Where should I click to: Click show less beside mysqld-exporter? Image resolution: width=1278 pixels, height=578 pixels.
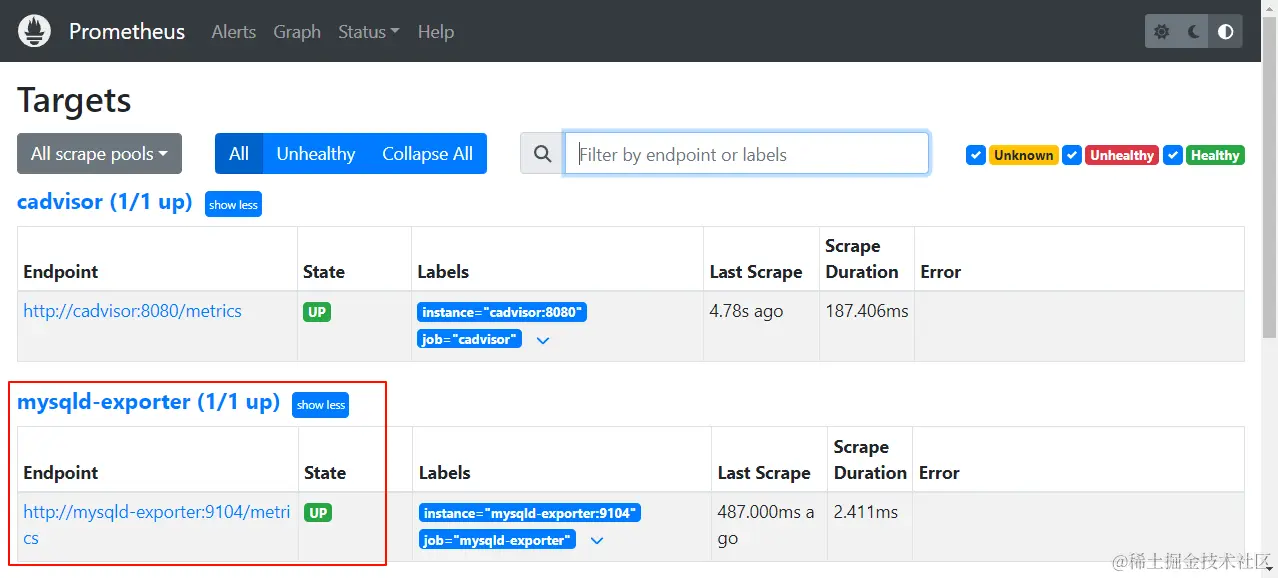320,405
